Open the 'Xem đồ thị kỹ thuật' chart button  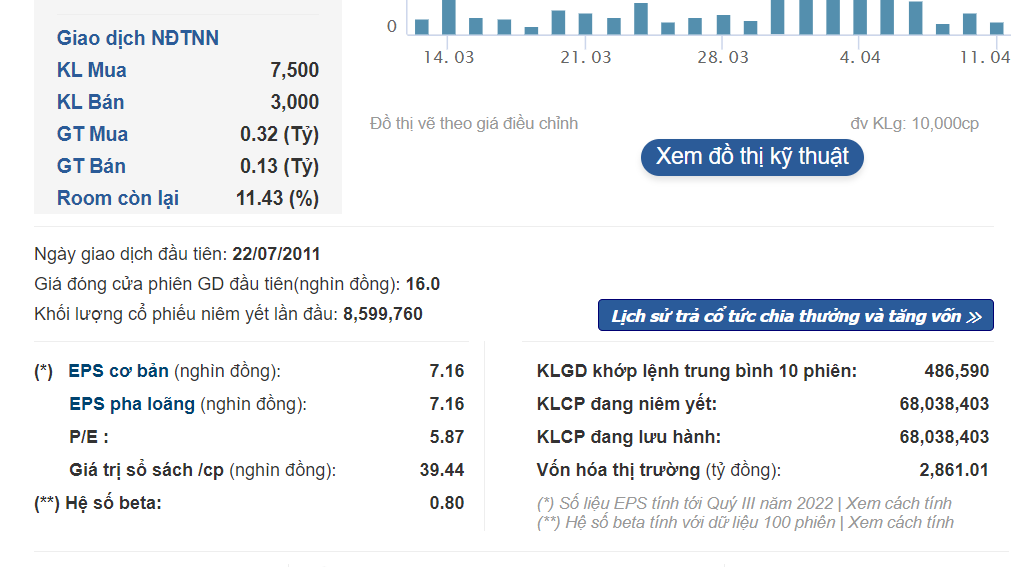(x=752, y=157)
